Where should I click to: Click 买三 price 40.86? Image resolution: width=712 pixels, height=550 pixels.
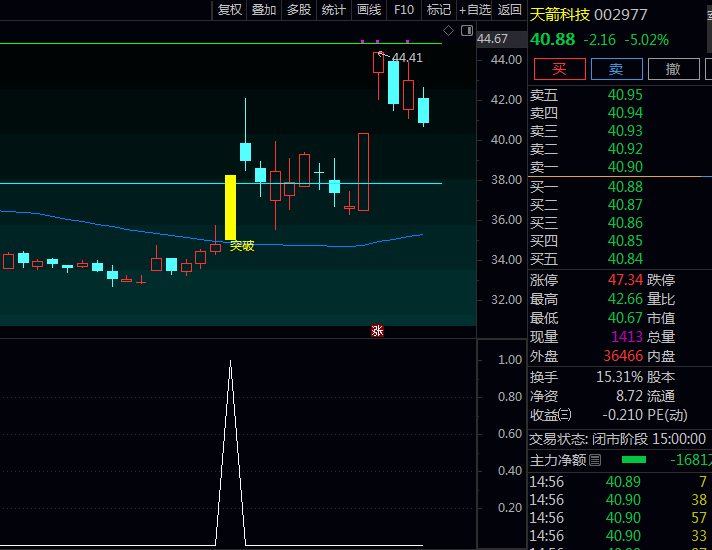[625, 223]
